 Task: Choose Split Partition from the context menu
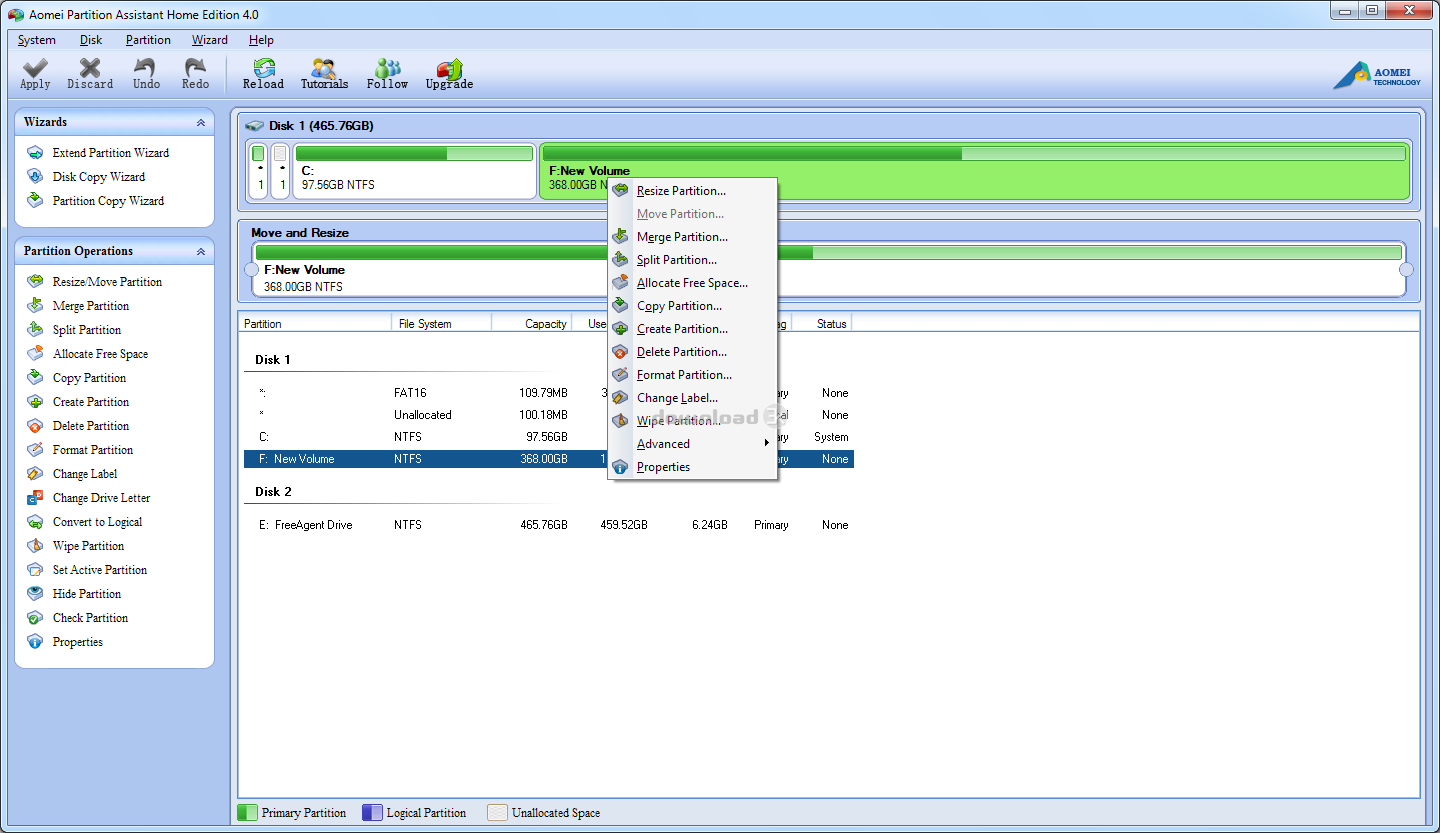[x=678, y=259]
